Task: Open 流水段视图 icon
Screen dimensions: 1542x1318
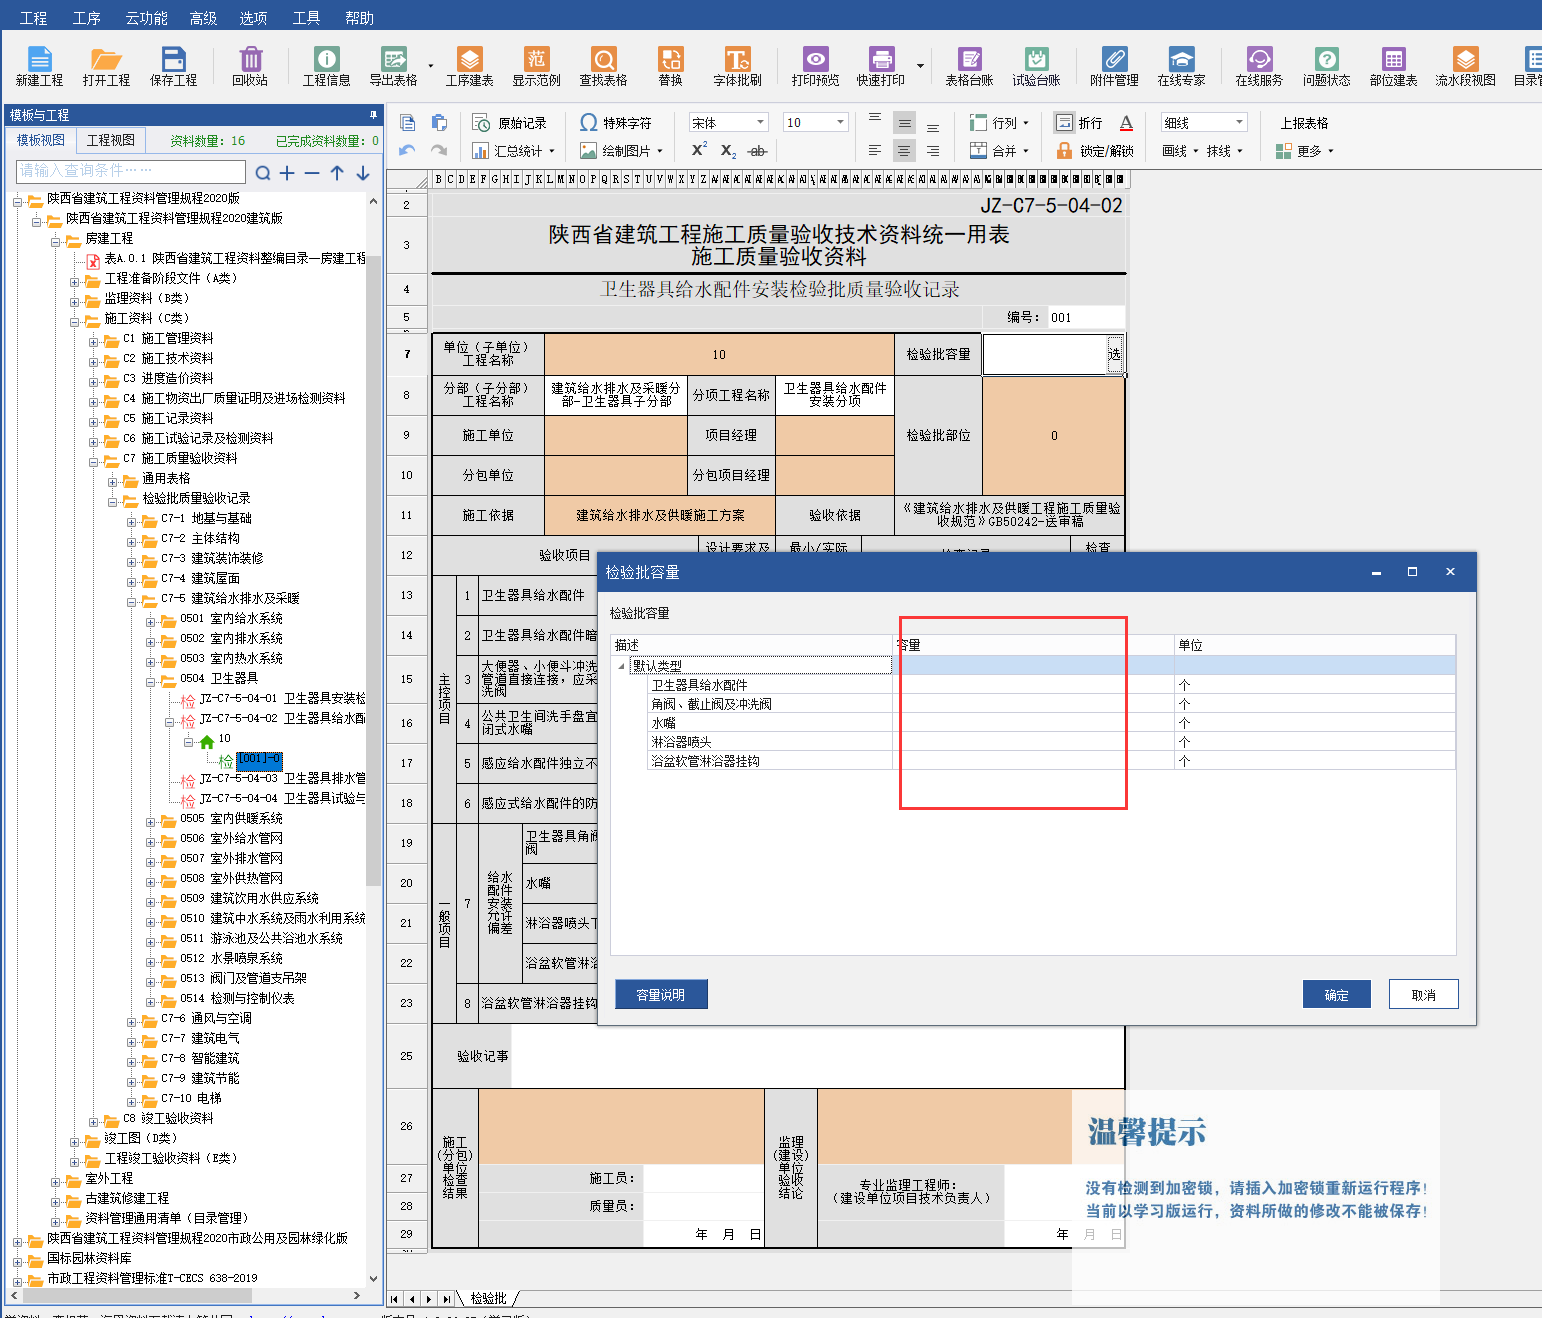Action: [x=1465, y=66]
